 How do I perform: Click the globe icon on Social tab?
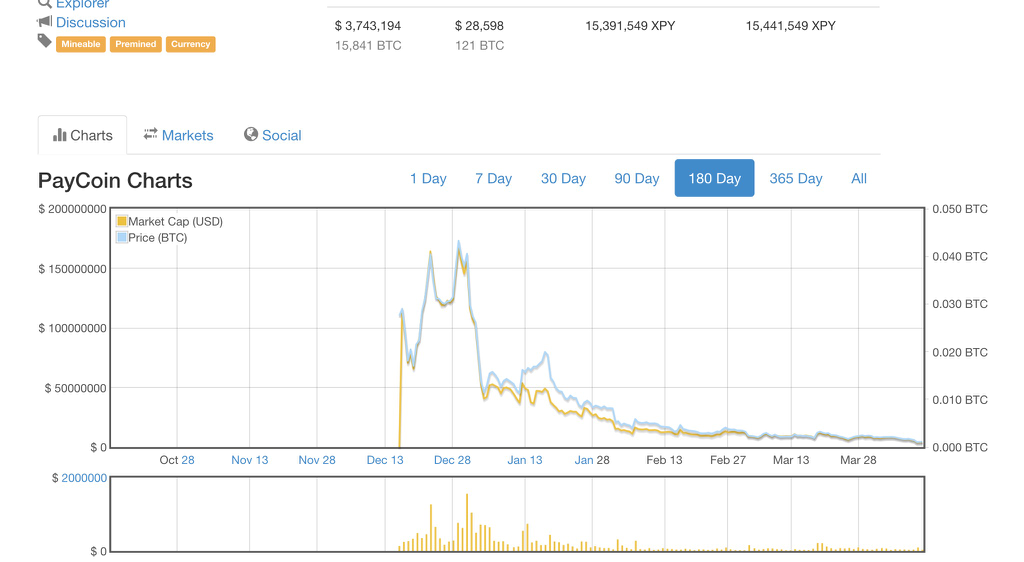[x=251, y=134]
